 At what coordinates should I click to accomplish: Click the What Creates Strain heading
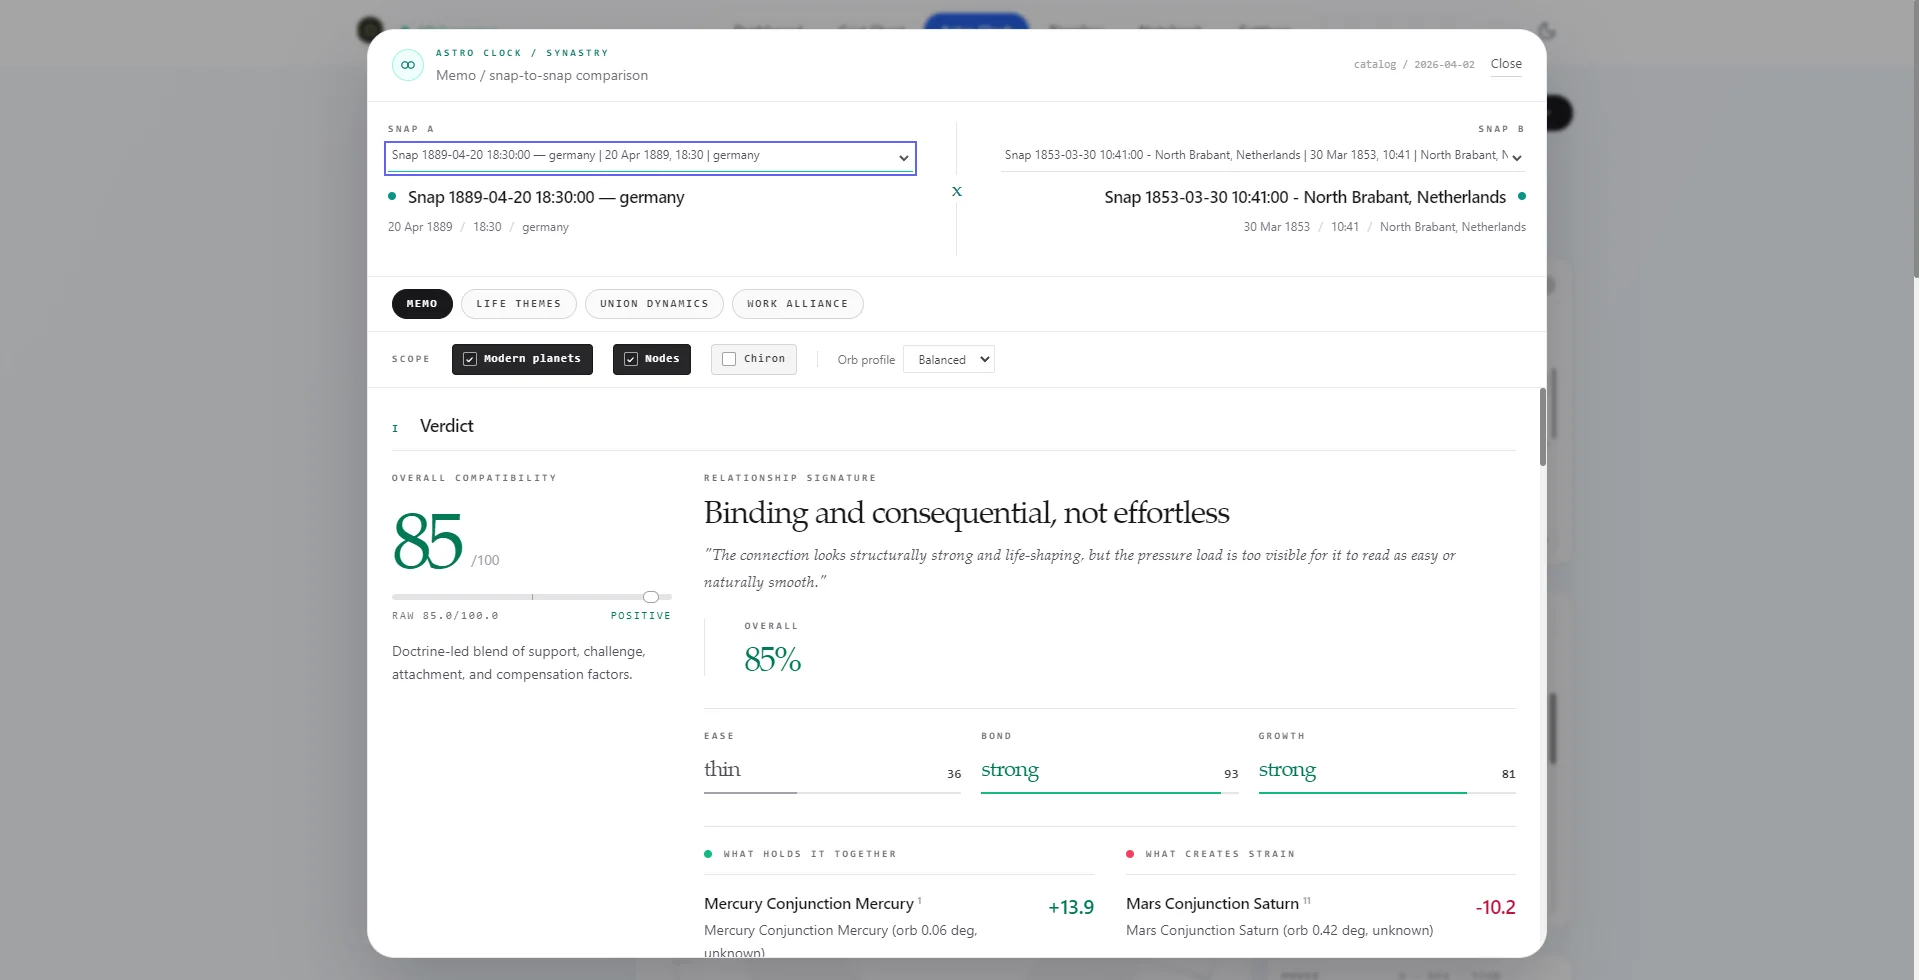(1220, 854)
